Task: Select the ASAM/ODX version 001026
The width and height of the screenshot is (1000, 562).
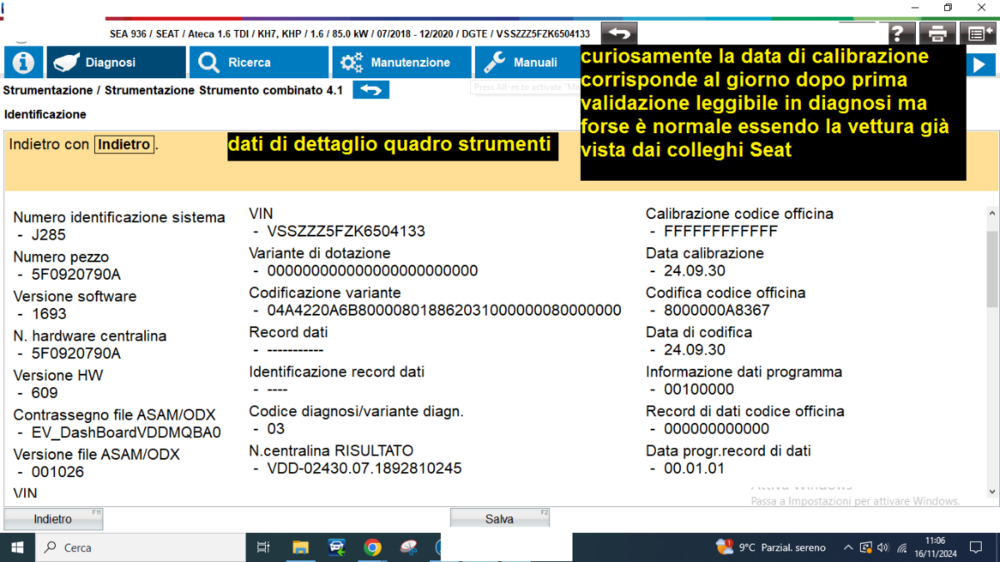Action: pos(57,472)
